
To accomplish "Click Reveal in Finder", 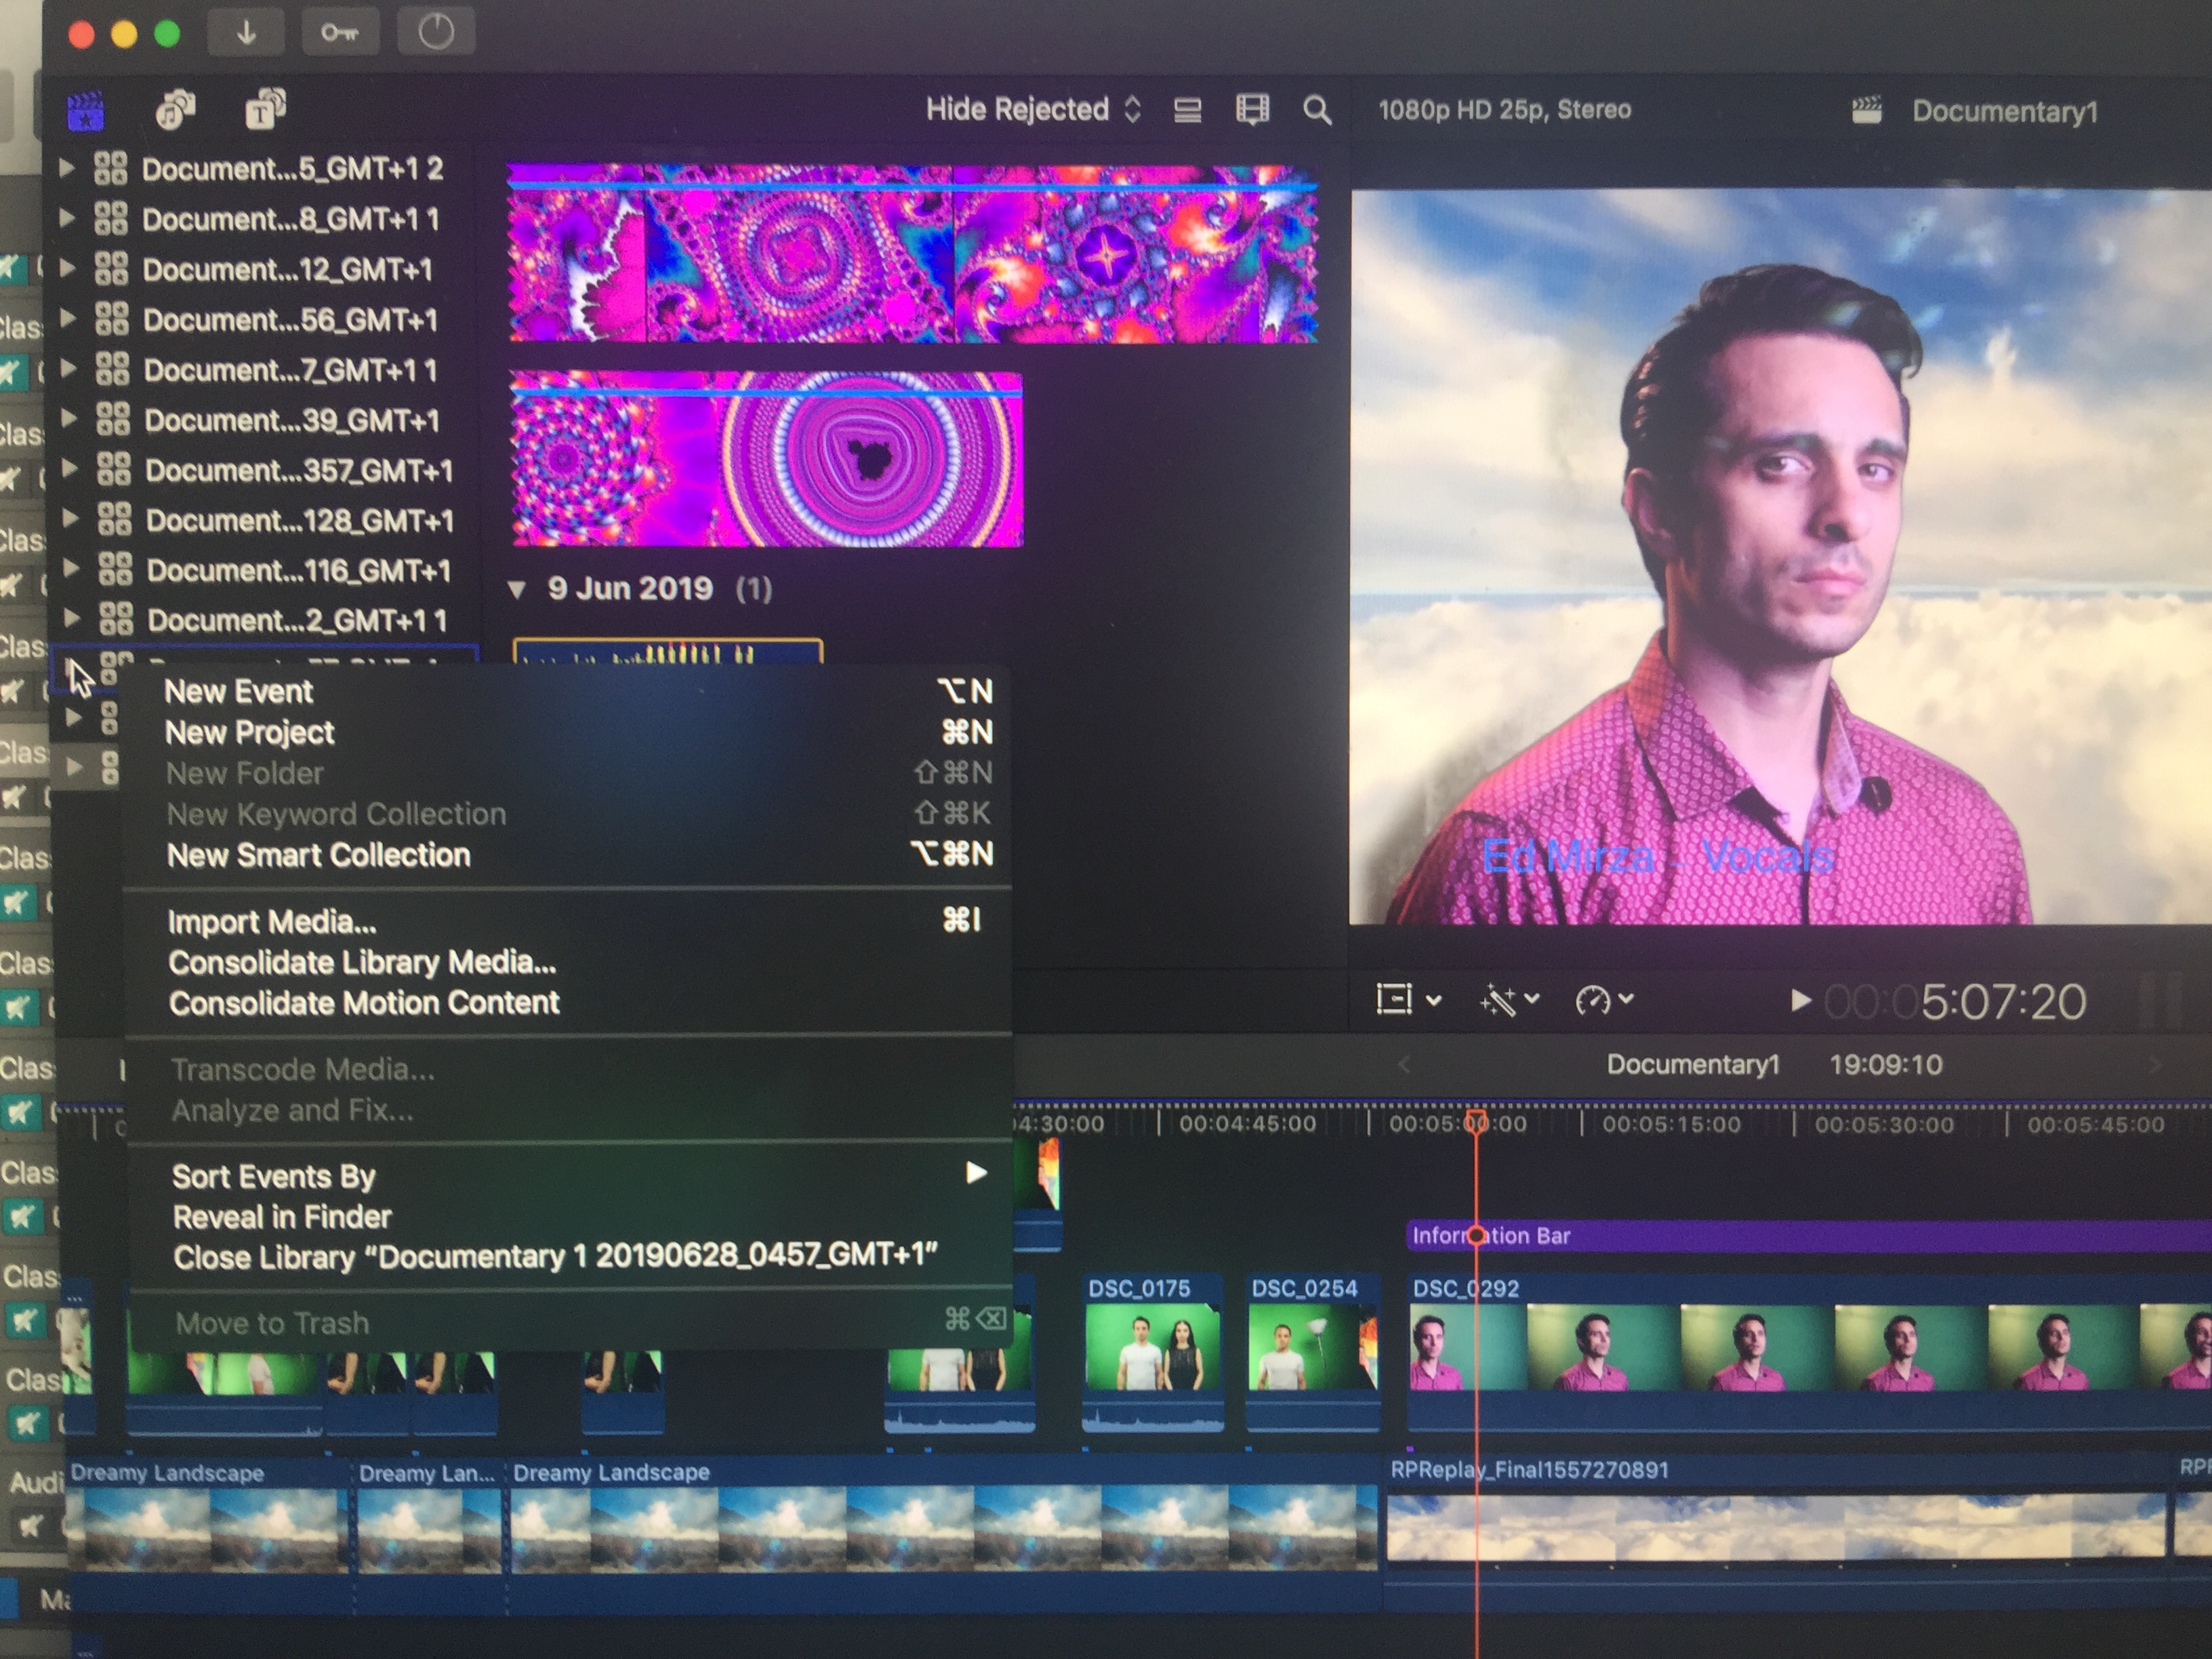I will [282, 1217].
